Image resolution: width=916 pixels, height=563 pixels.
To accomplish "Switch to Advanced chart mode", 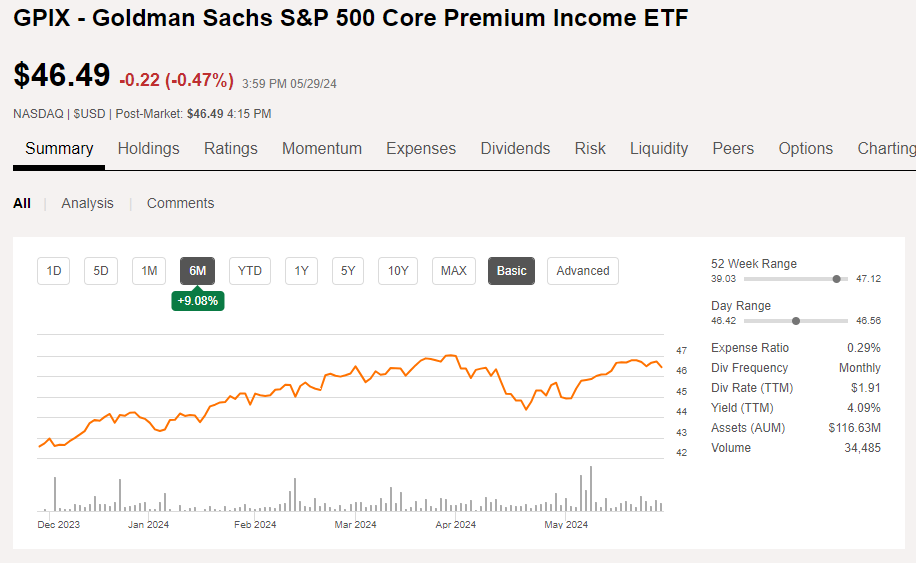I will (x=583, y=271).
